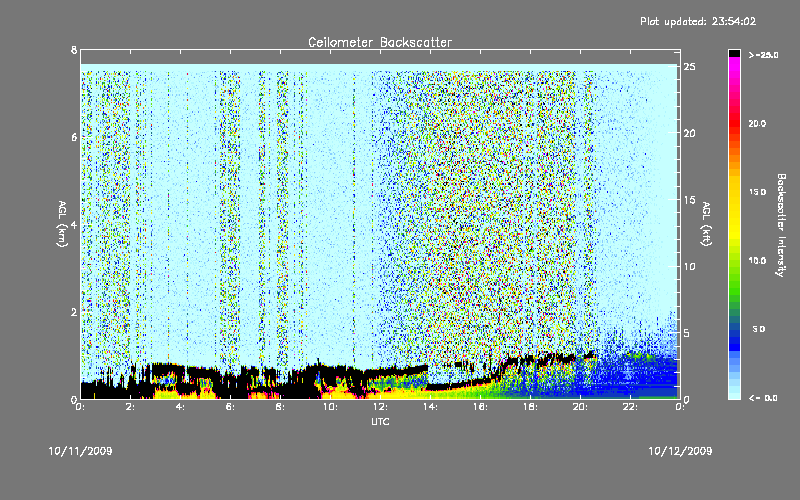Click the "<= 0.0" colorbar value label
800x500 pixels.
(x=763, y=398)
